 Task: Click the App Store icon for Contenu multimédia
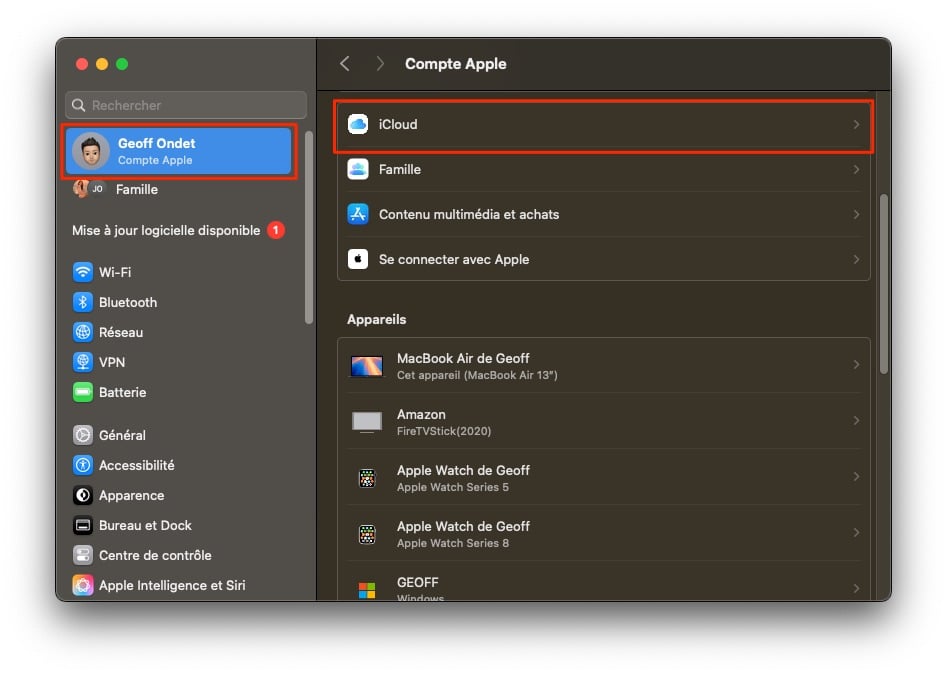[x=358, y=214]
